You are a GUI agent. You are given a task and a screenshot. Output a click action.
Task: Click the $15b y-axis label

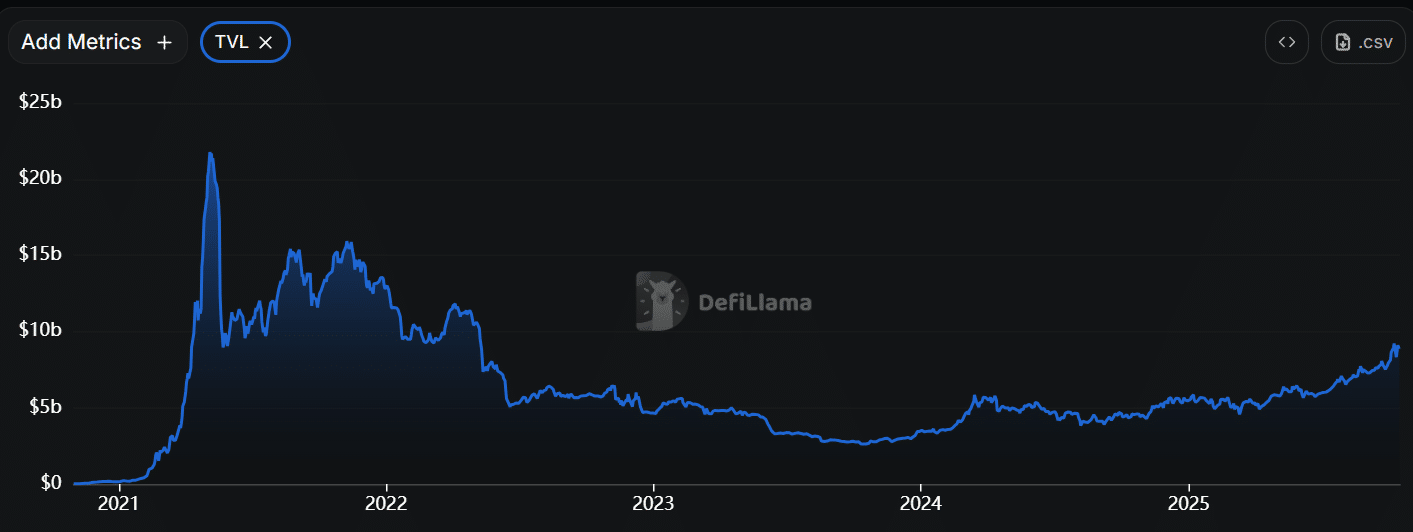tap(40, 254)
